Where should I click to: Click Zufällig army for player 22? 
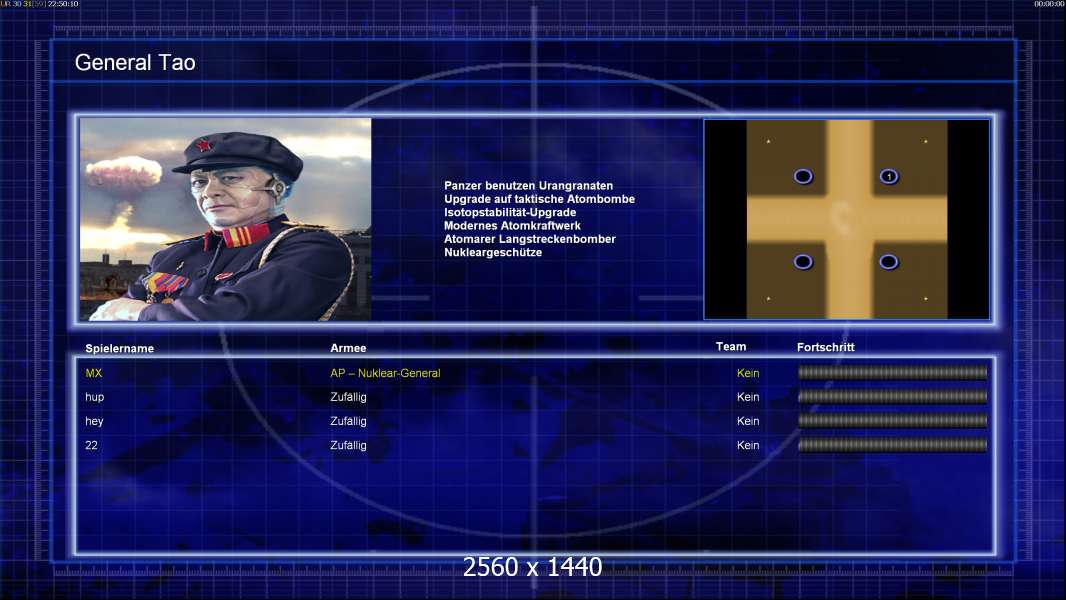click(348, 445)
